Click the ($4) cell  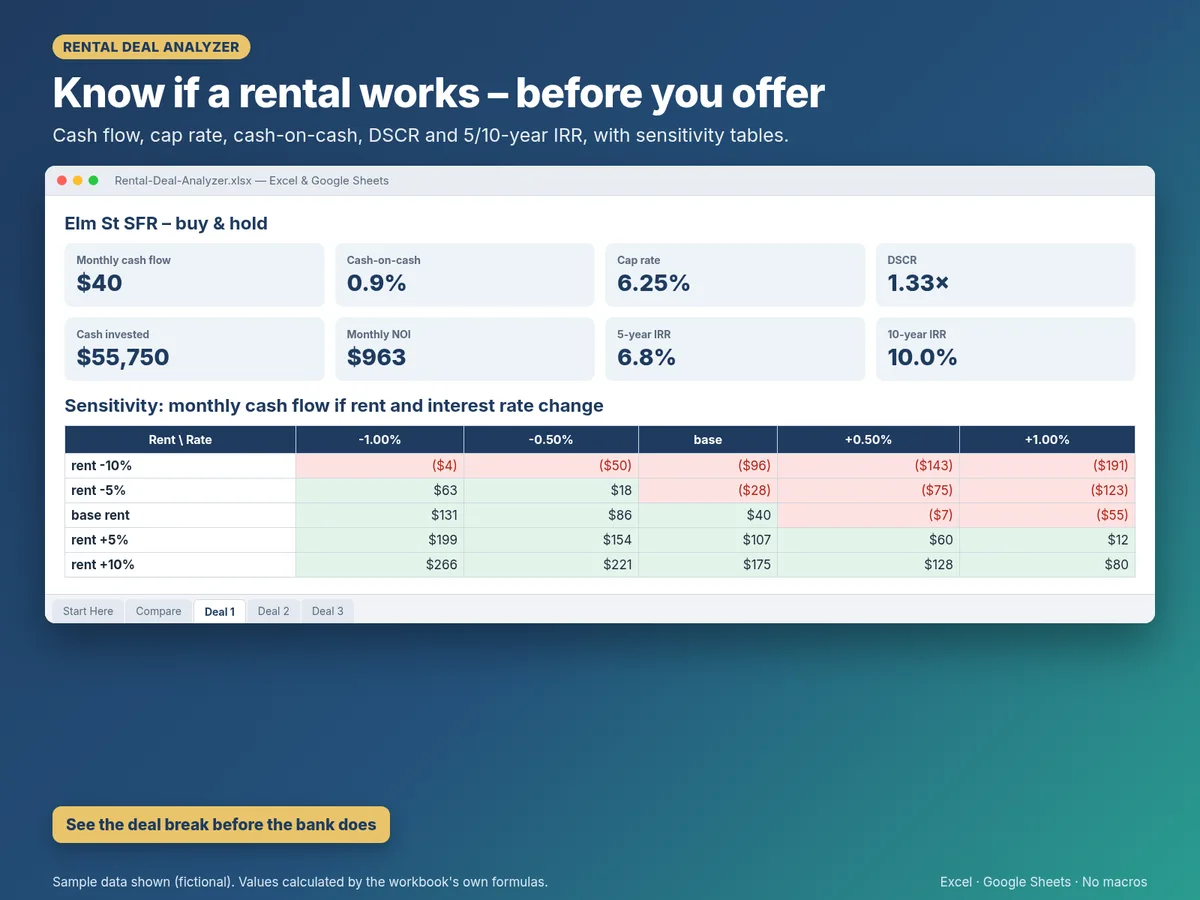[380, 466]
